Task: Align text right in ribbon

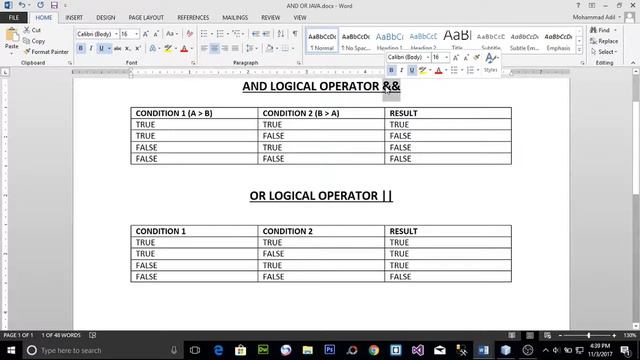Action: click(x=225, y=49)
